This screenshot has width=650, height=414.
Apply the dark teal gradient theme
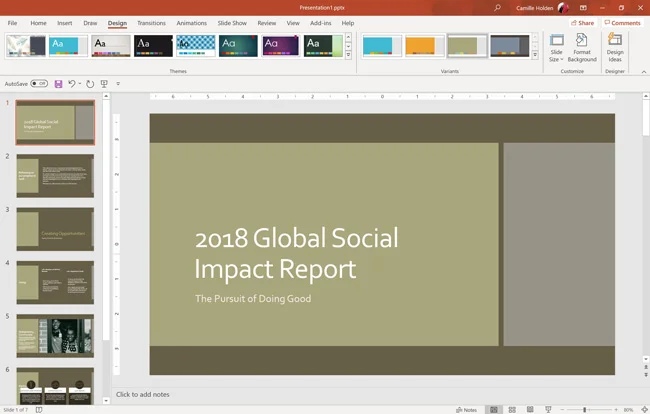coord(238,46)
